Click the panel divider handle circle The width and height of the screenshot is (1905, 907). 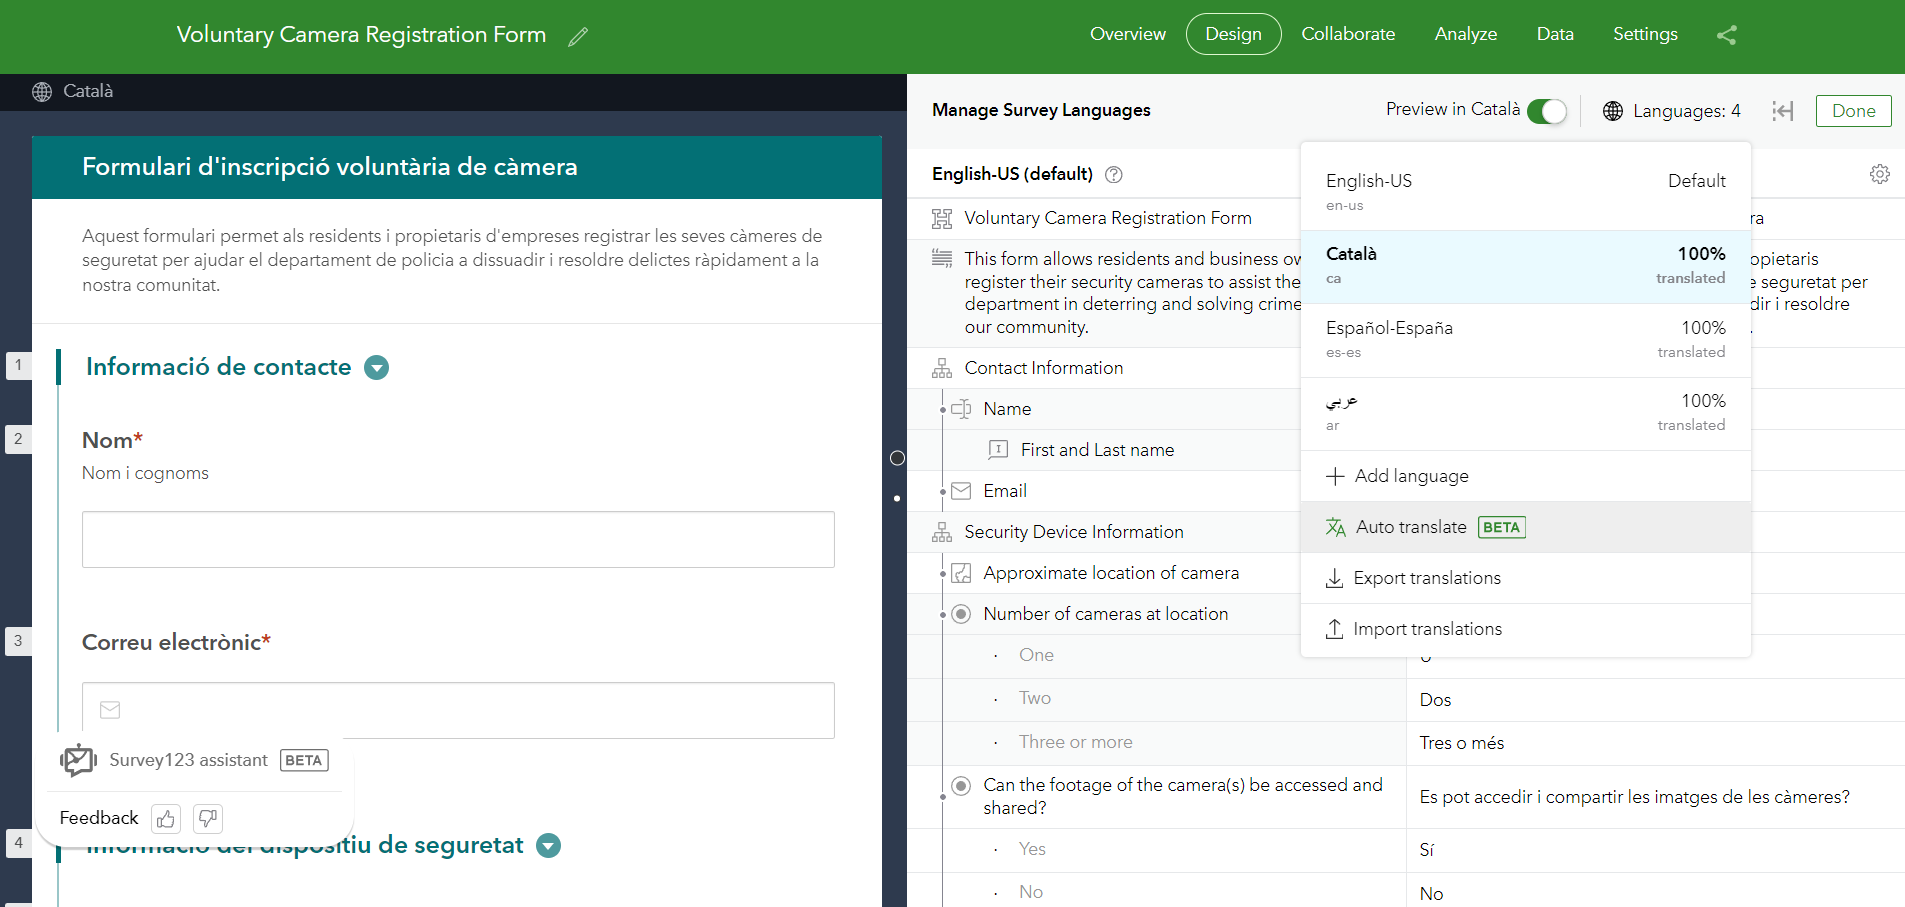(897, 458)
